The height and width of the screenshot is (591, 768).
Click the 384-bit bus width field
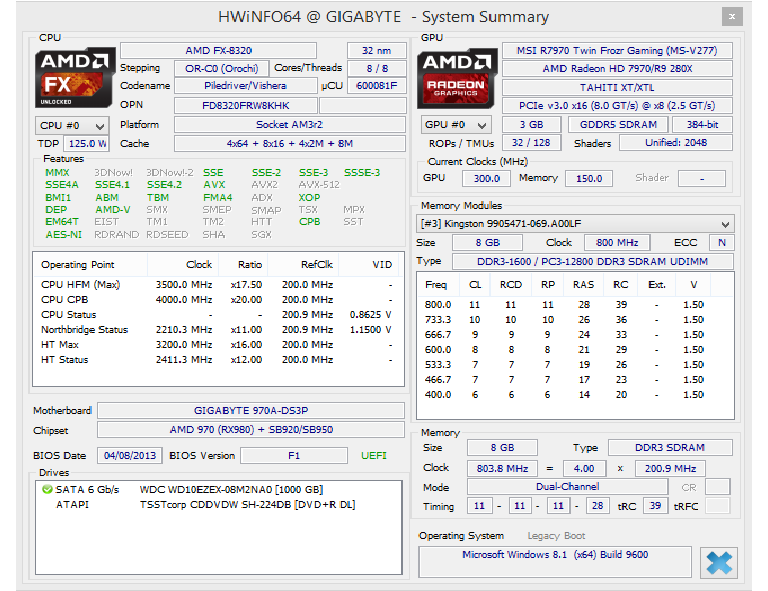pos(702,124)
